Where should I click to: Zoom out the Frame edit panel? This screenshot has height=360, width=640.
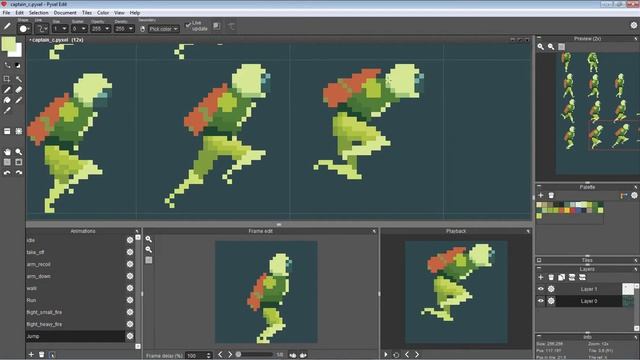[x=149, y=249]
